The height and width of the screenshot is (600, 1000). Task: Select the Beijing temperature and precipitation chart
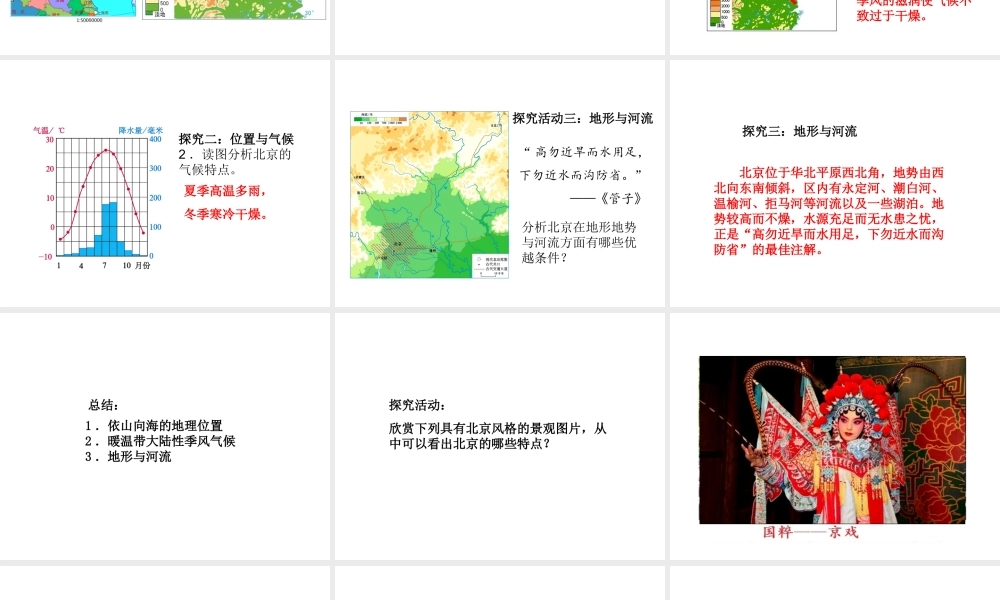pos(98,198)
